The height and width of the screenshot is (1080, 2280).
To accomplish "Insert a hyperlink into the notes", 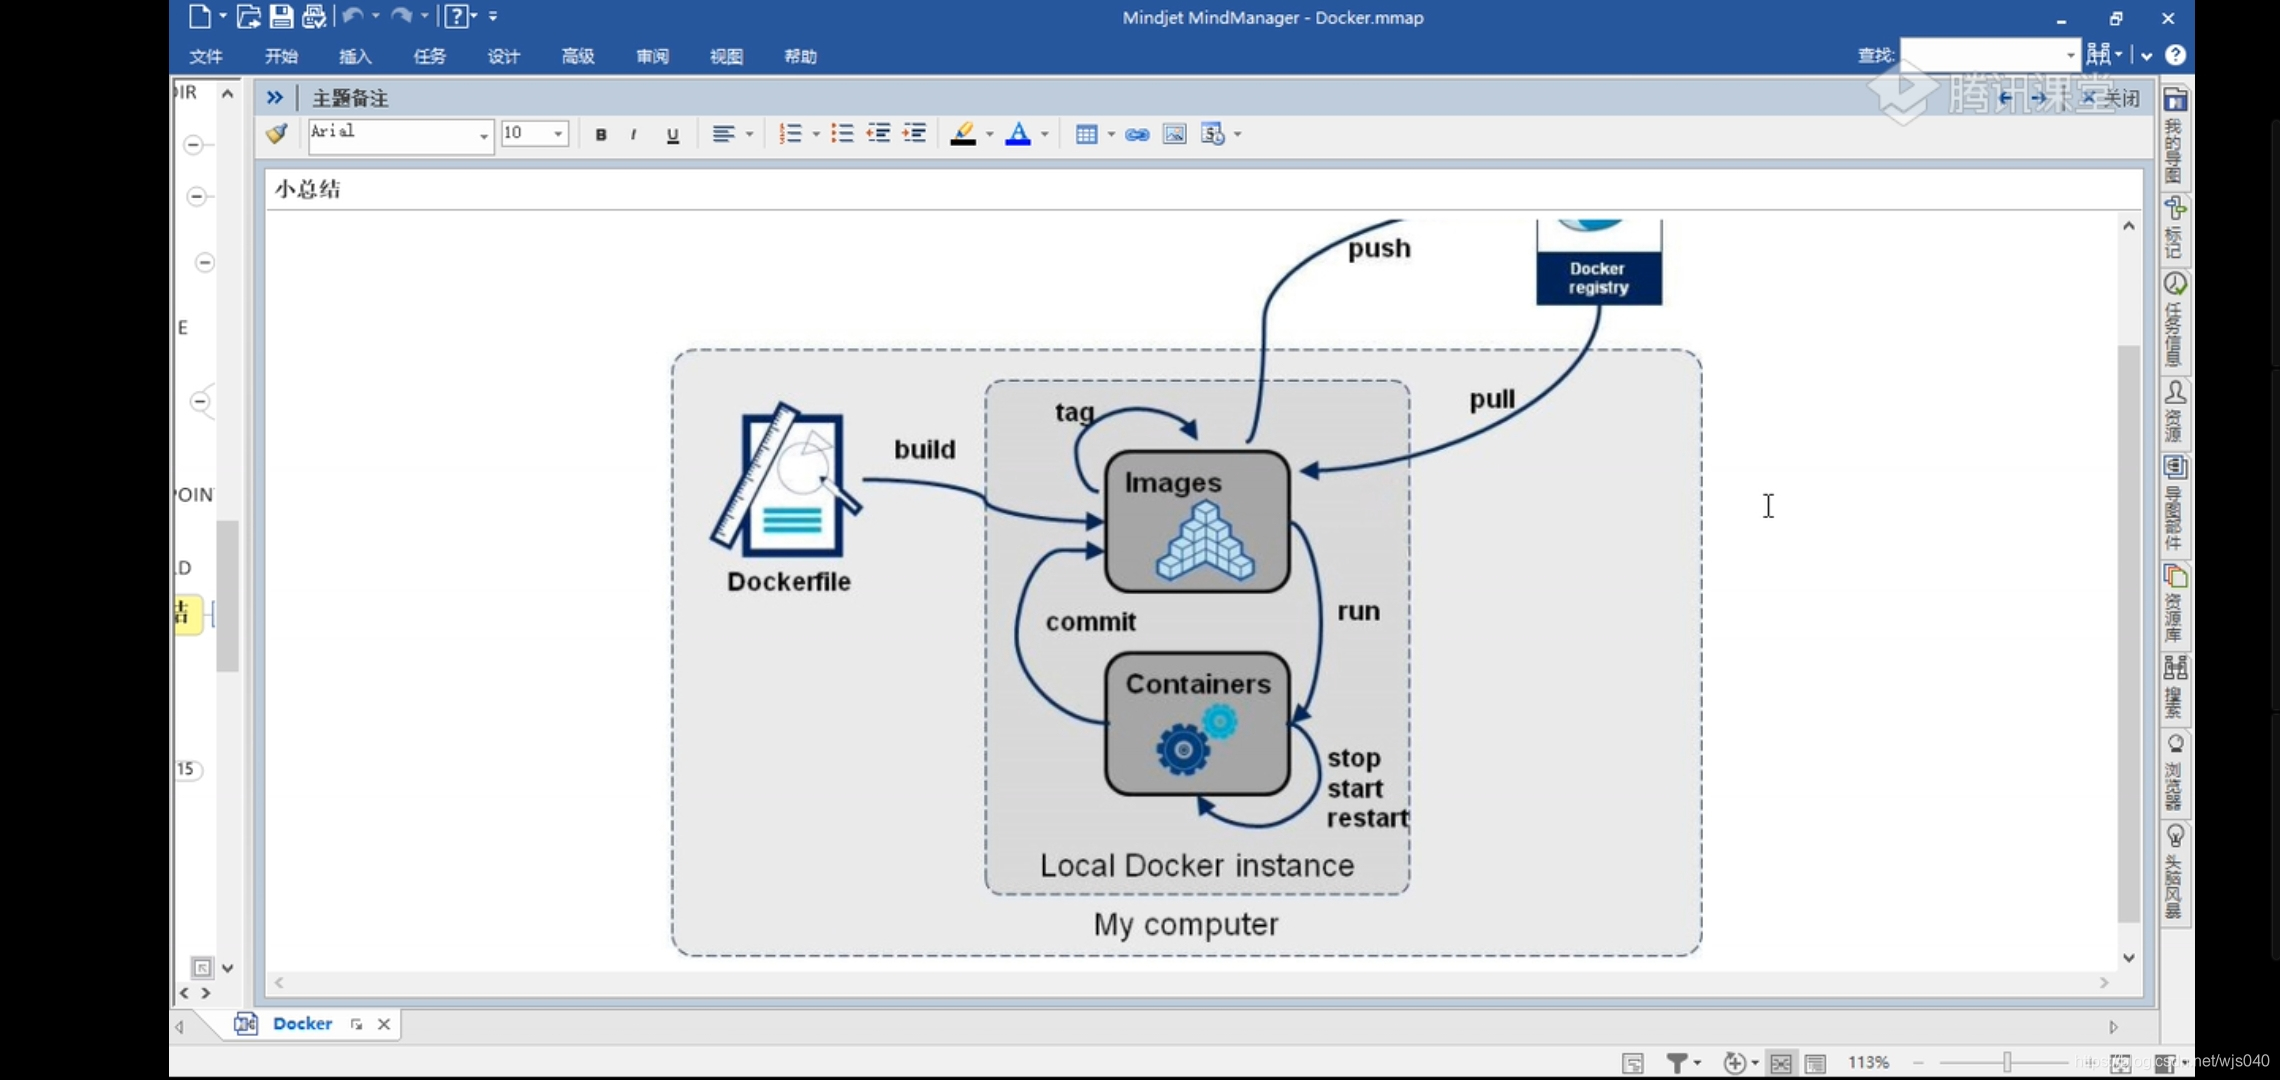I will tap(1137, 134).
